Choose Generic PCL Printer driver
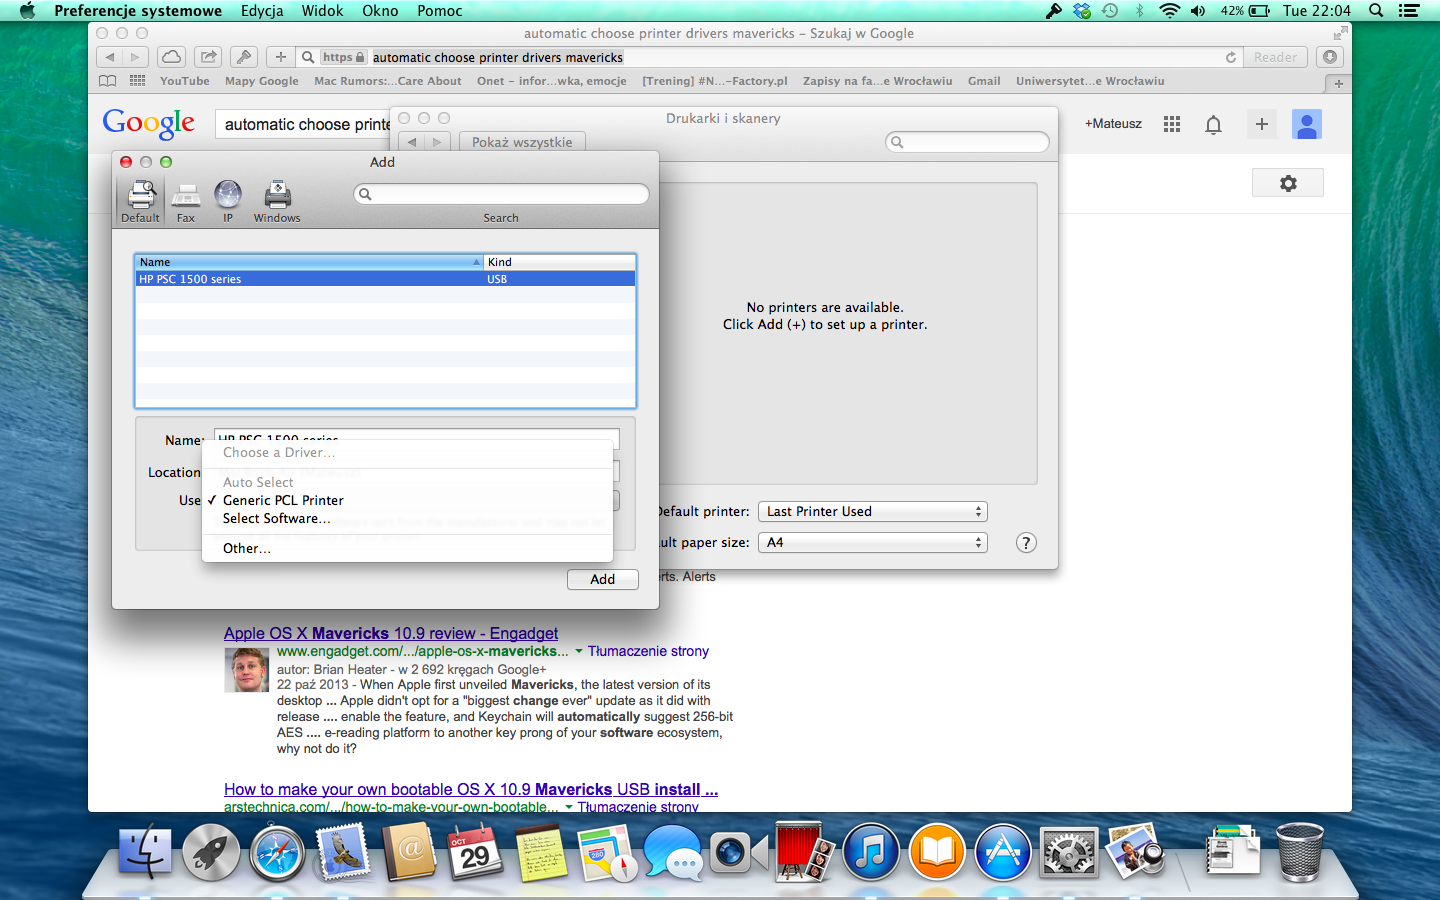This screenshot has height=900, width=1440. click(407, 500)
